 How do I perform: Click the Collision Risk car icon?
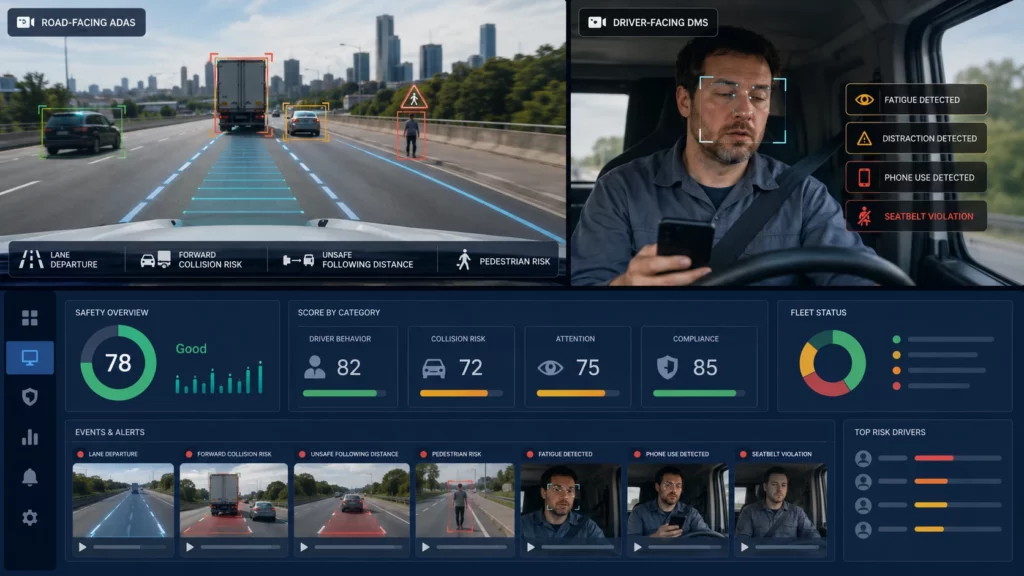pyautogui.click(x=433, y=368)
